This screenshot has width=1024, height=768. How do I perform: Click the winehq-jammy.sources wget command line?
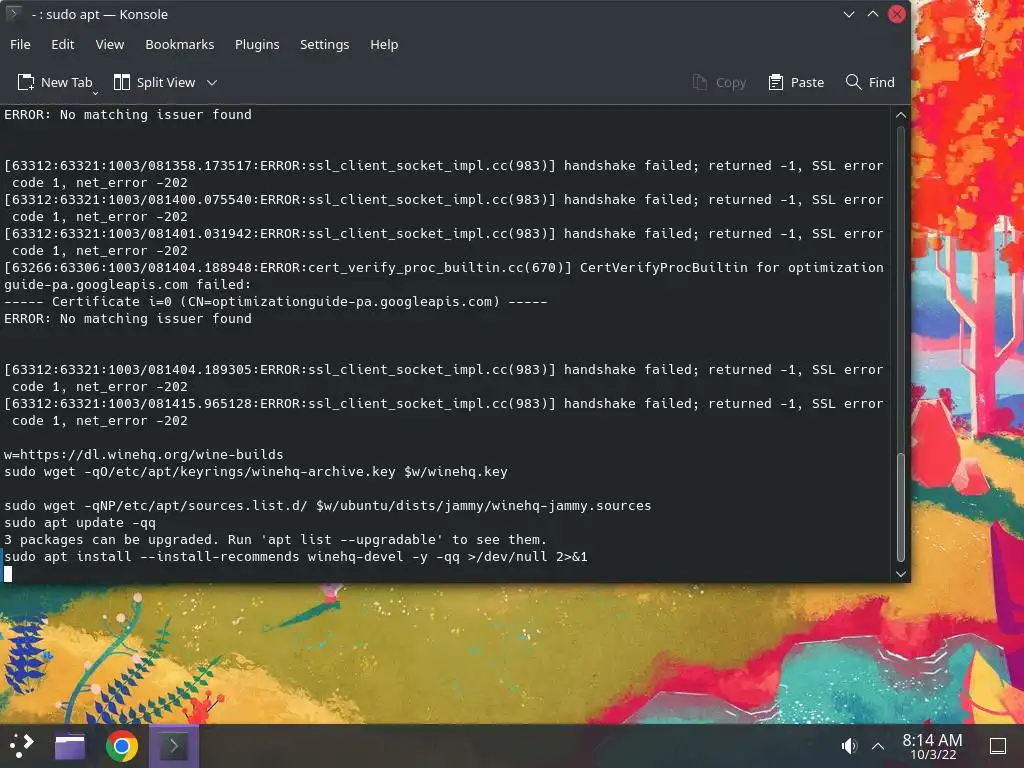[x=327, y=505]
